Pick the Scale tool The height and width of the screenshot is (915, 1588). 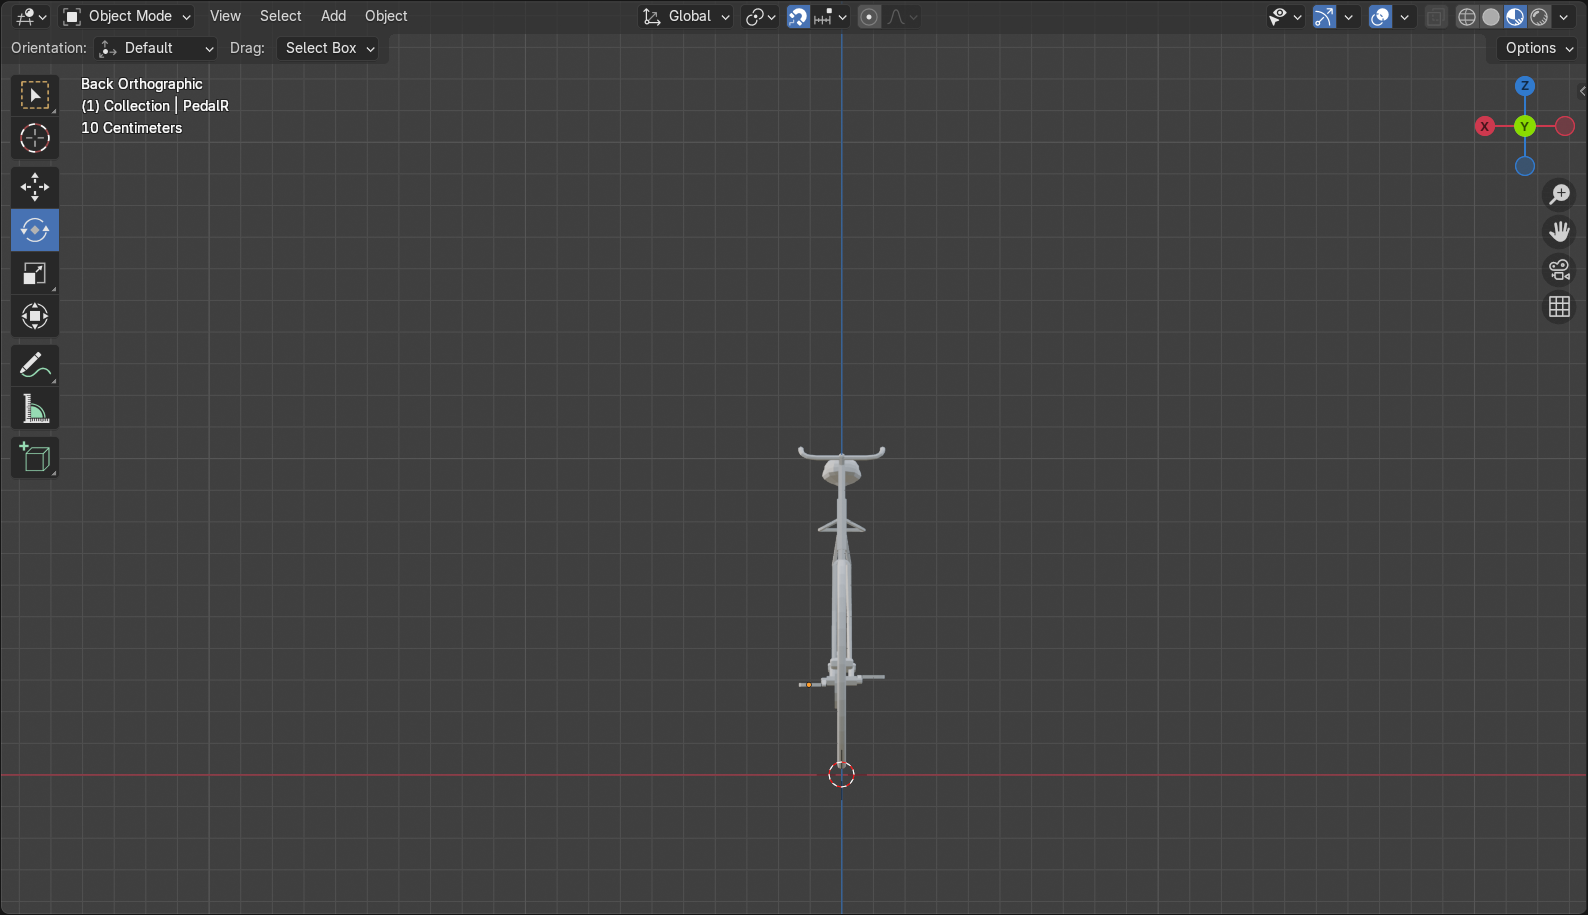point(35,273)
